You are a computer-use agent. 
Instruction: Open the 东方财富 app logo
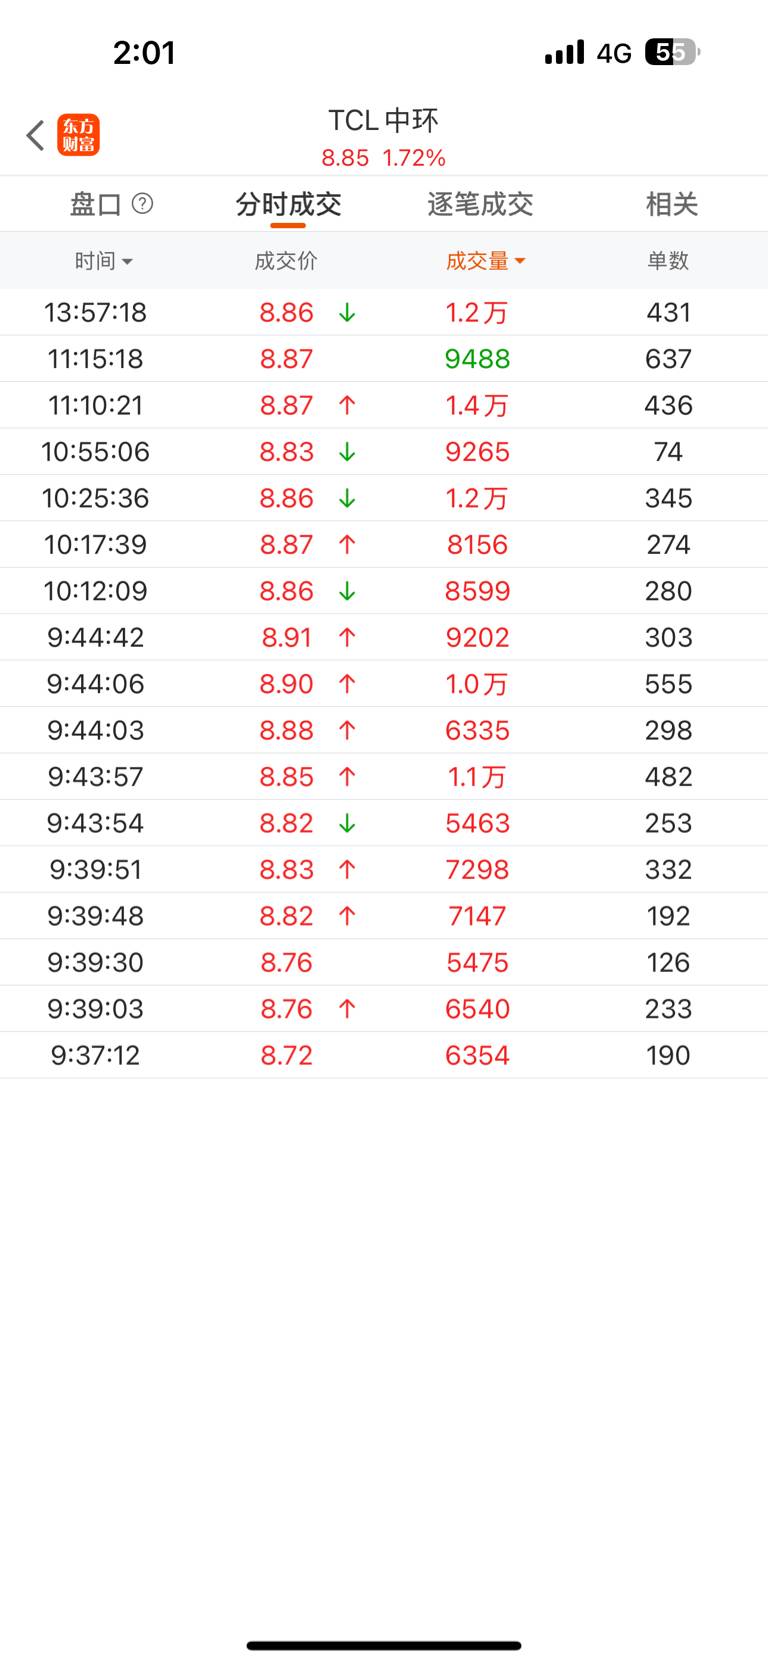tap(79, 135)
